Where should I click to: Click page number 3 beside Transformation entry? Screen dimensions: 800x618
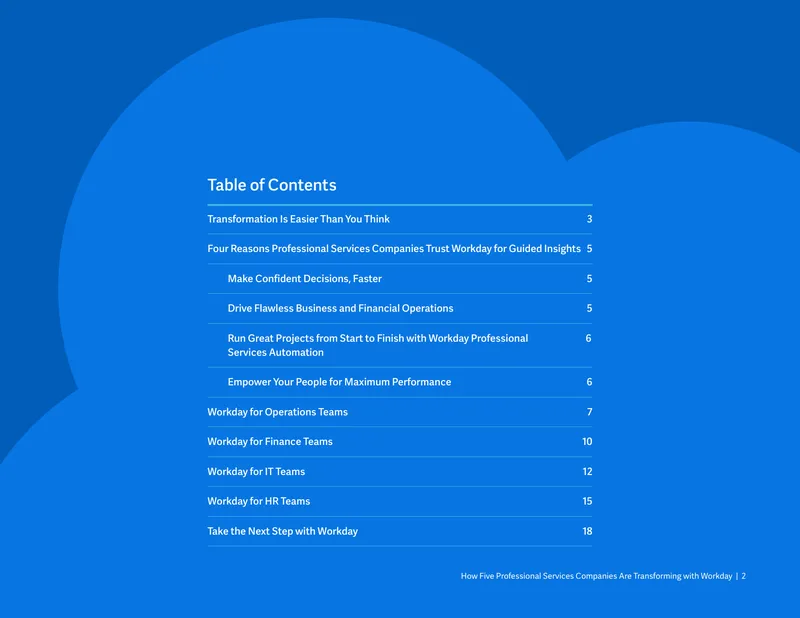coord(589,219)
